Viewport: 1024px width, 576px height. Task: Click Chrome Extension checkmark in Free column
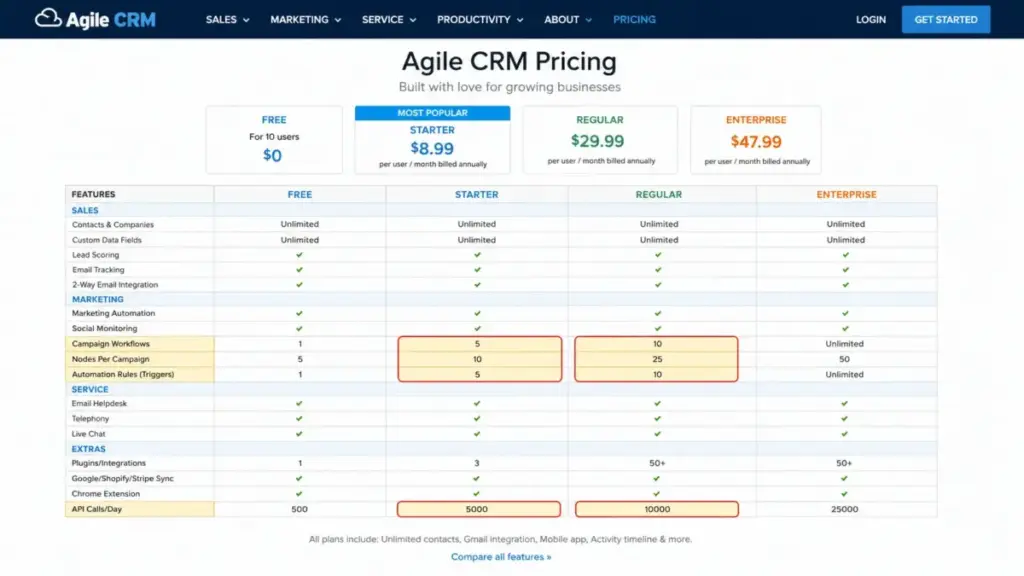(299, 494)
